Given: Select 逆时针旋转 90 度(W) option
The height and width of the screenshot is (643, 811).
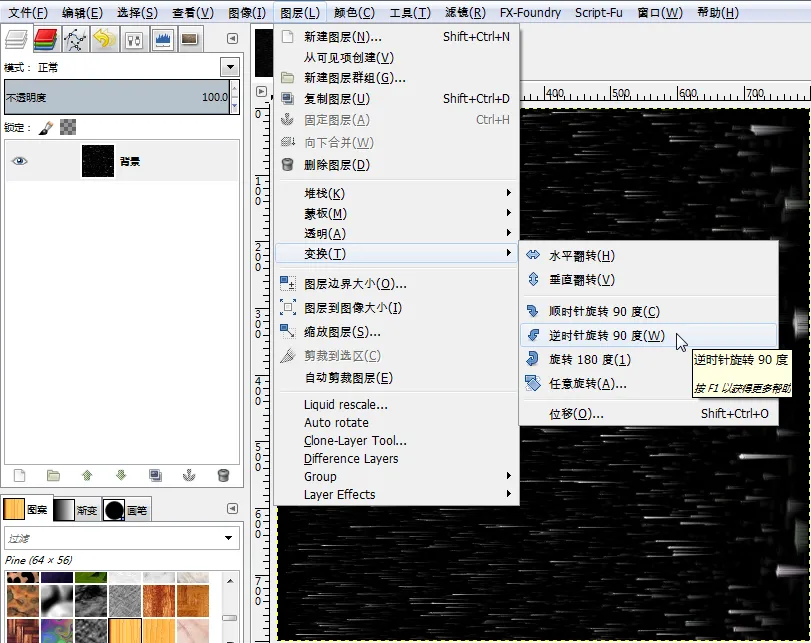Looking at the screenshot, I should coord(649,336).
